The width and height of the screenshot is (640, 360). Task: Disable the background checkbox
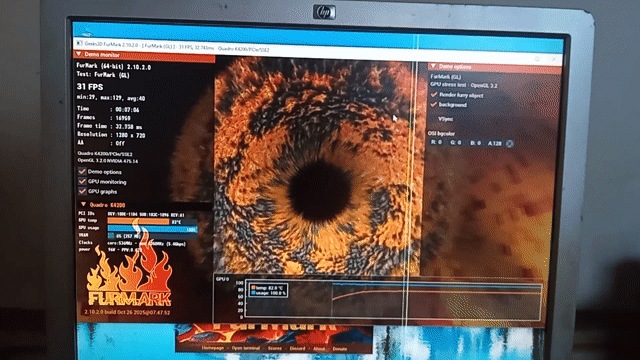(x=434, y=104)
